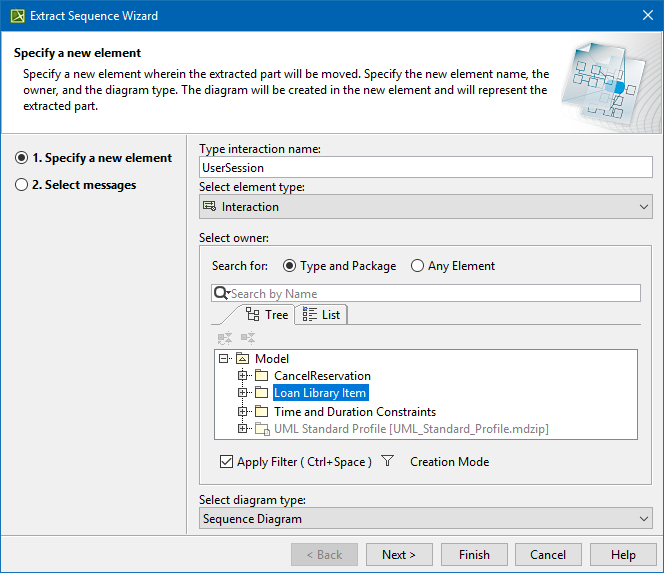Click the Model package icon in tree
Image resolution: width=664 pixels, height=573 pixels.
[243, 359]
